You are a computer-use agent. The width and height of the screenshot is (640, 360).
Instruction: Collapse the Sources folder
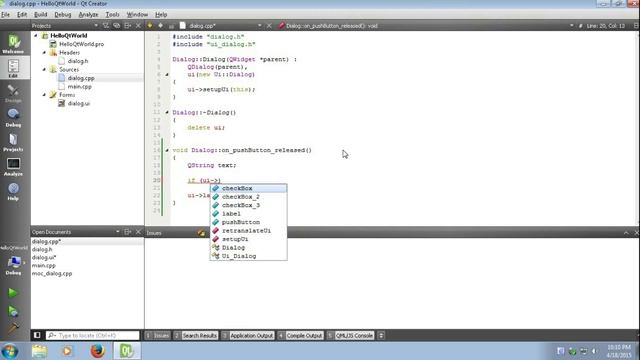click(44, 69)
